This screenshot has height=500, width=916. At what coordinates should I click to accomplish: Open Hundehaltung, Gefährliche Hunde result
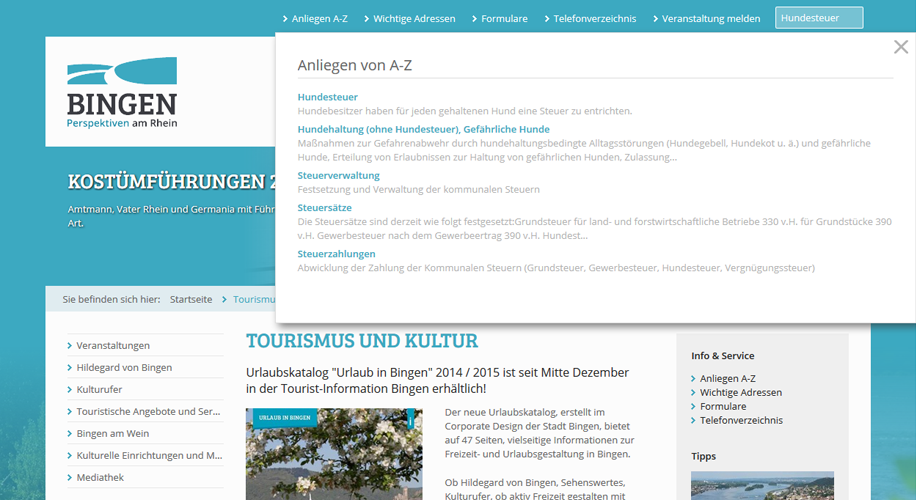pyautogui.click(x=424, y=129)
